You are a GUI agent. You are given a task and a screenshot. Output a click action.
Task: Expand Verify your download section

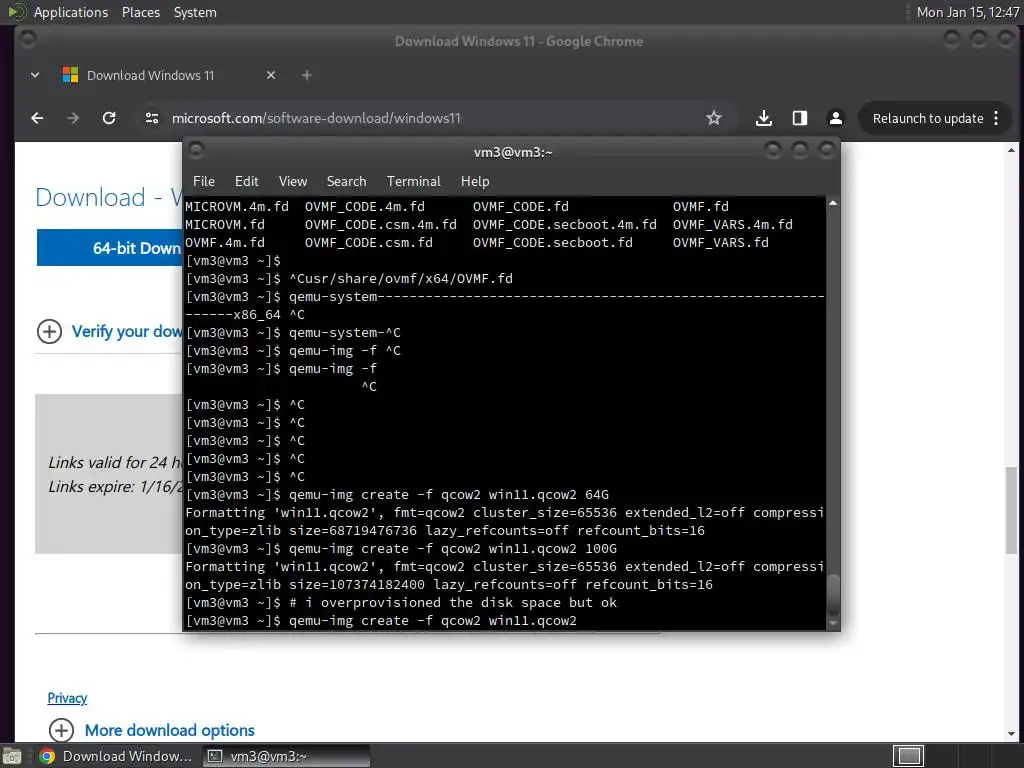[110, 331]
